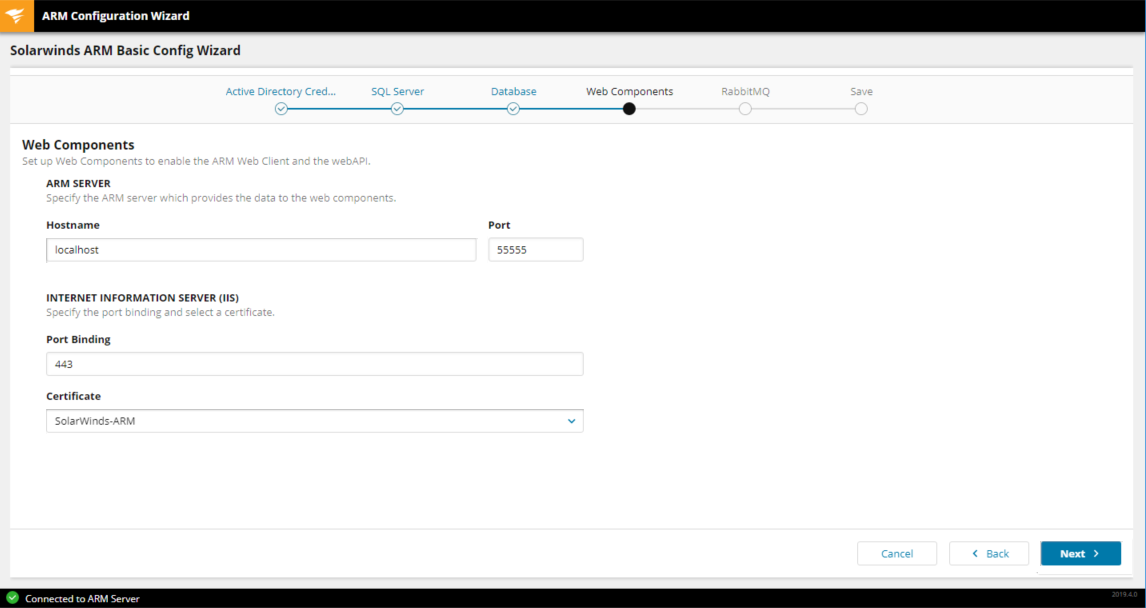Click the SolarWinds logo icon

pos(17,16)
